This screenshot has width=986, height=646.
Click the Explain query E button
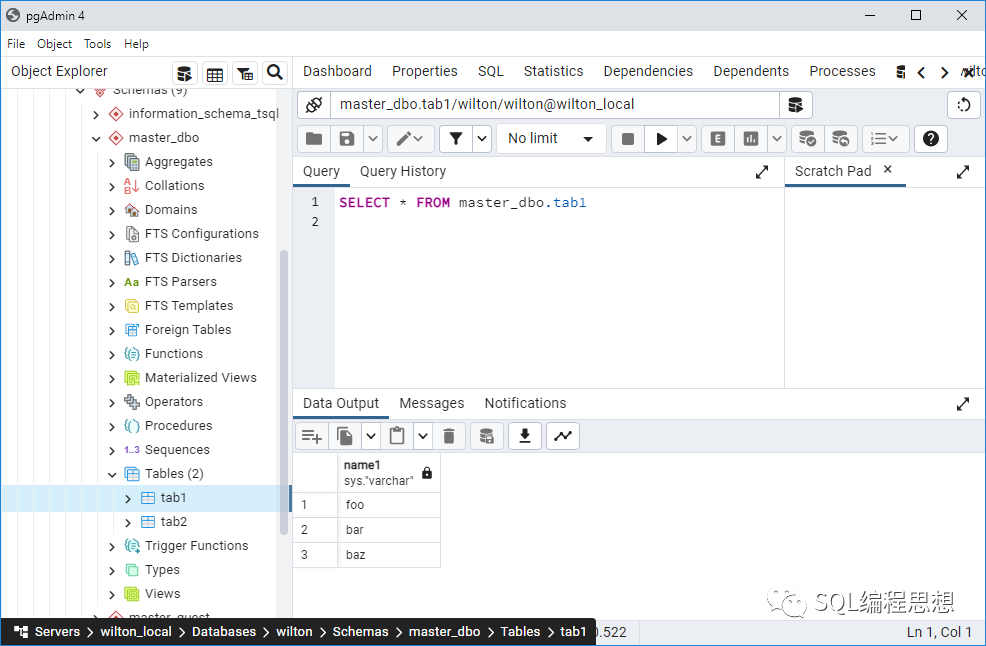(717, 139)
